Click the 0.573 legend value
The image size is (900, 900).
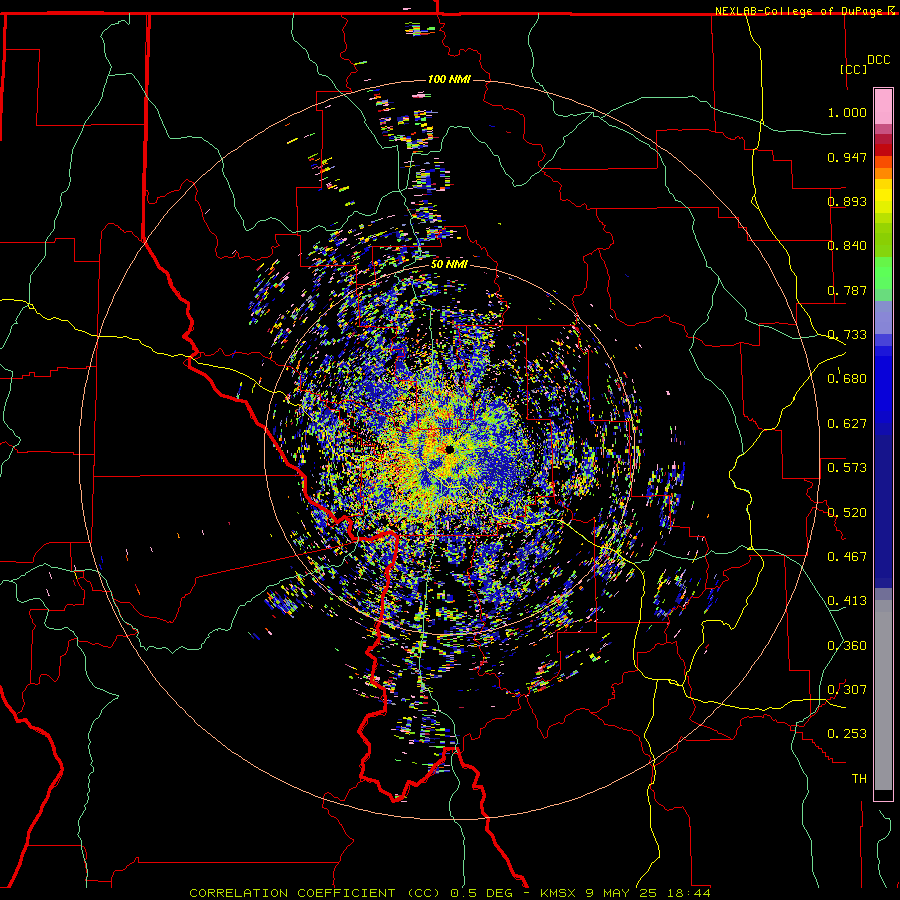[x=847, y=468]
